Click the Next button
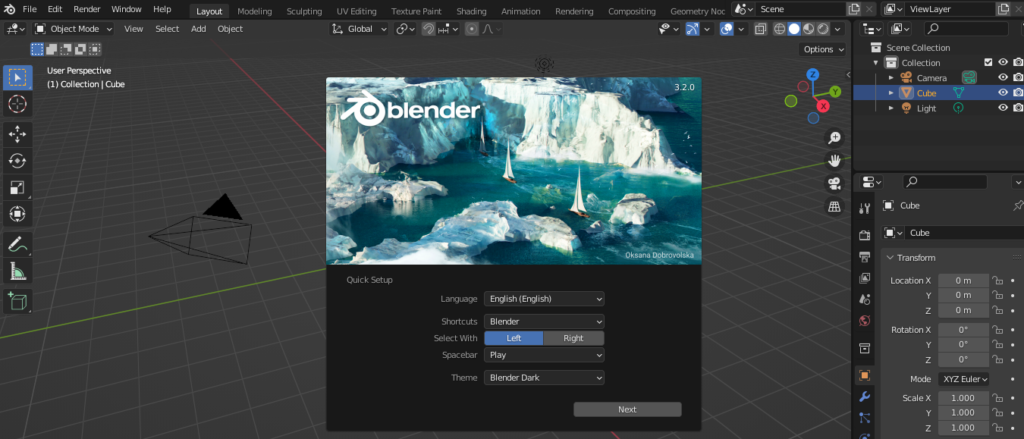Screen dimensions: 1024x439 pos(627,409)
